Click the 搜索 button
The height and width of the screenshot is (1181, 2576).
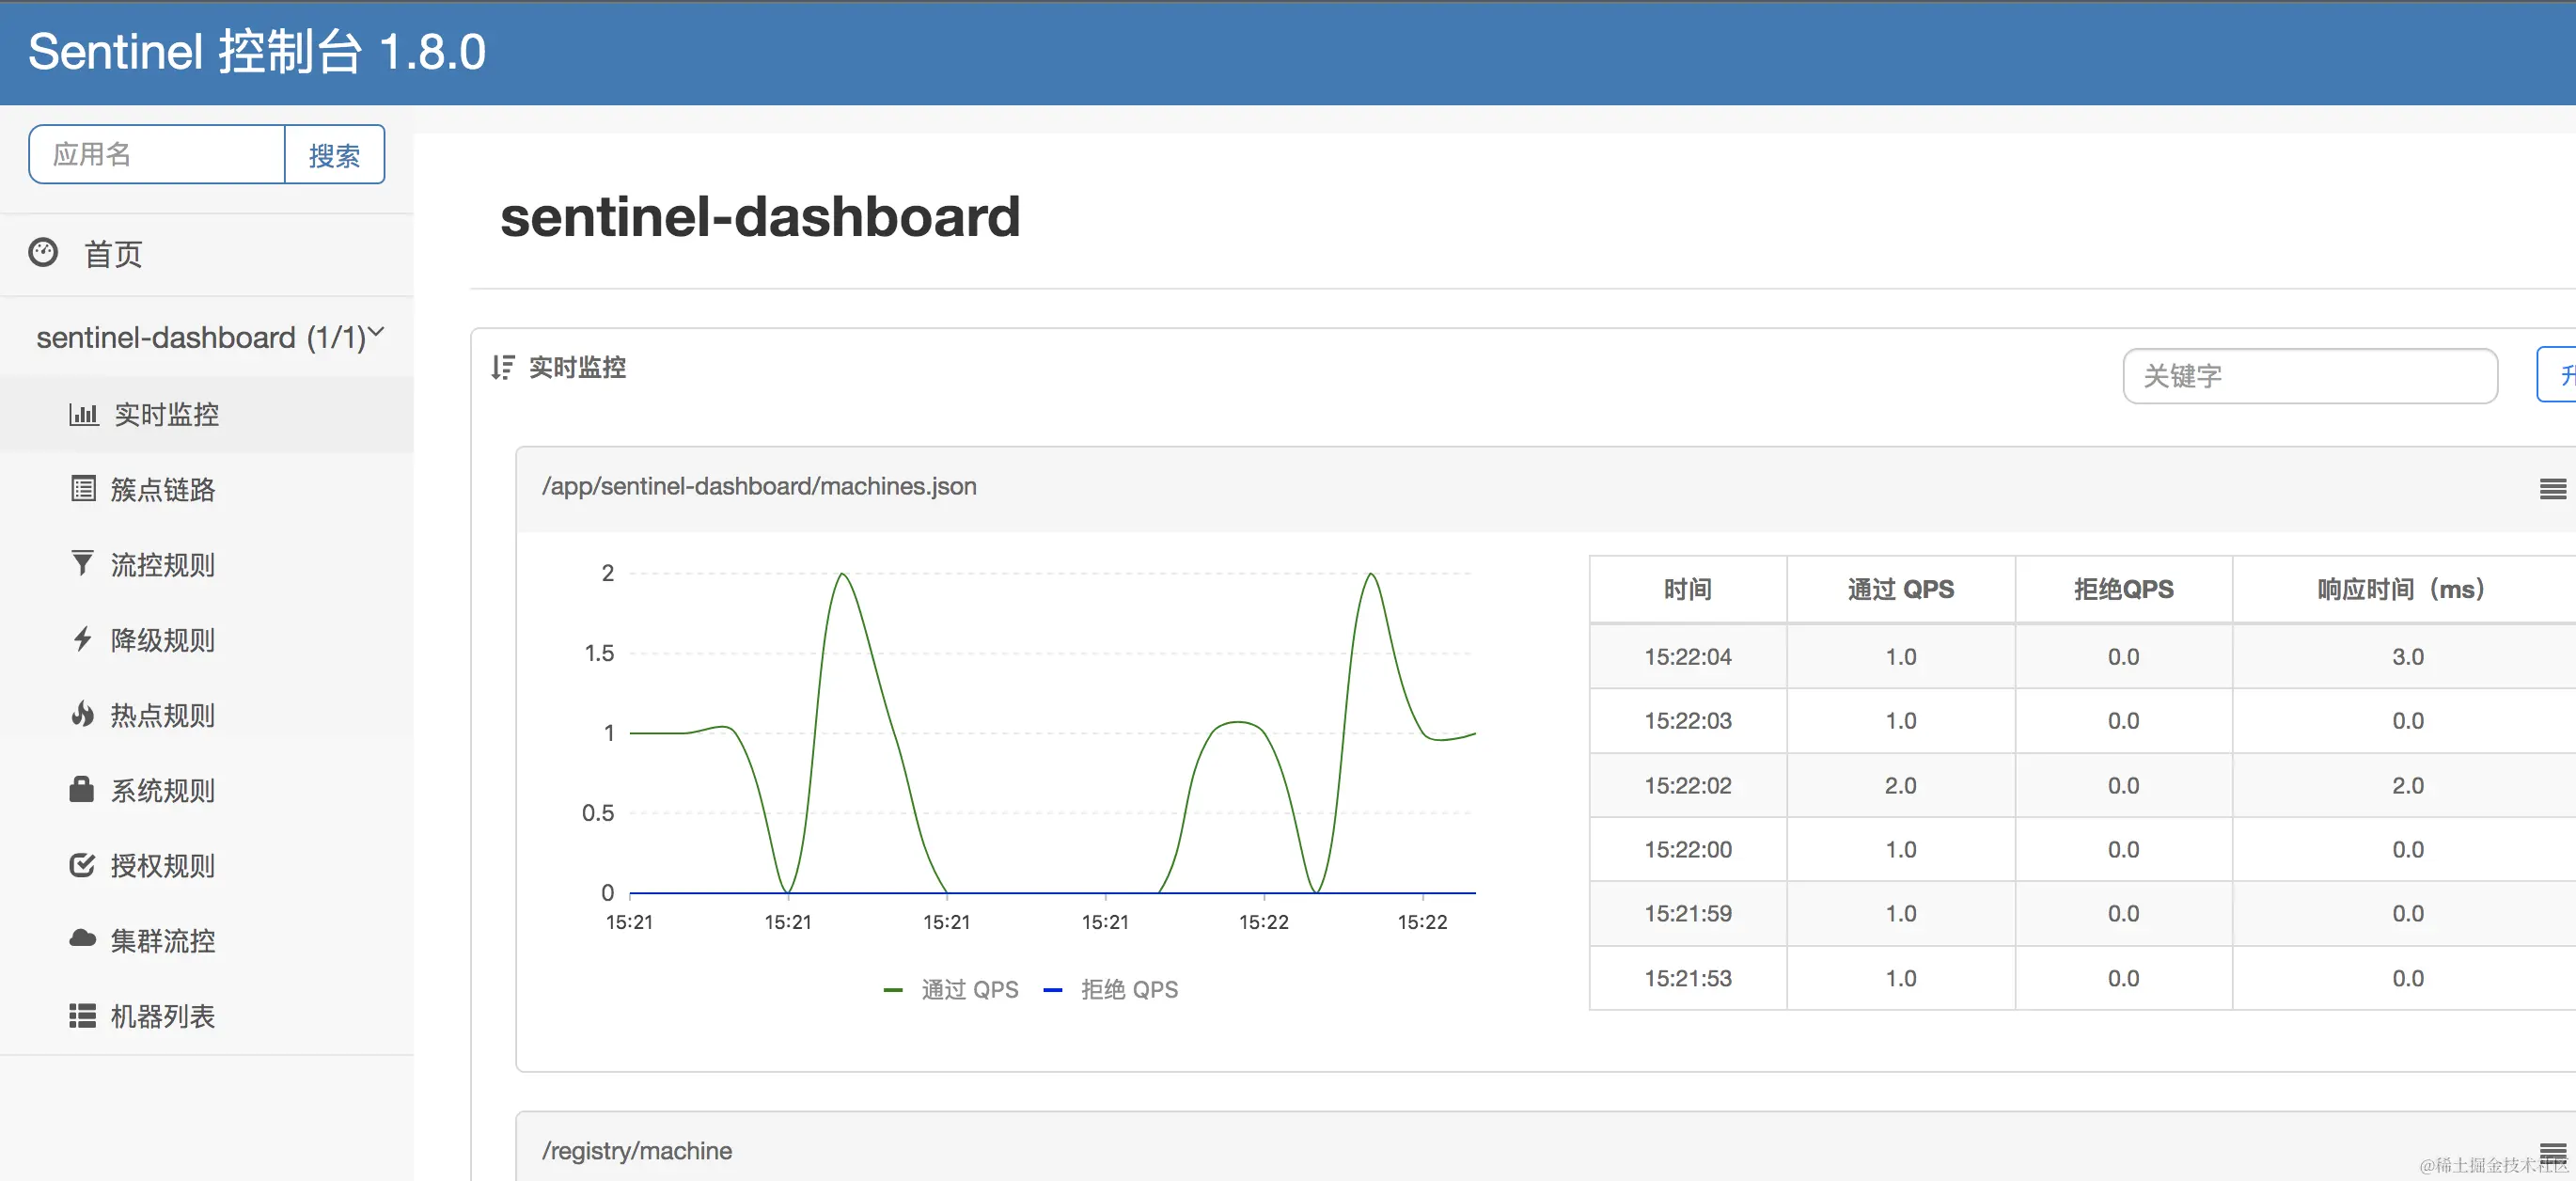point(334,155)
